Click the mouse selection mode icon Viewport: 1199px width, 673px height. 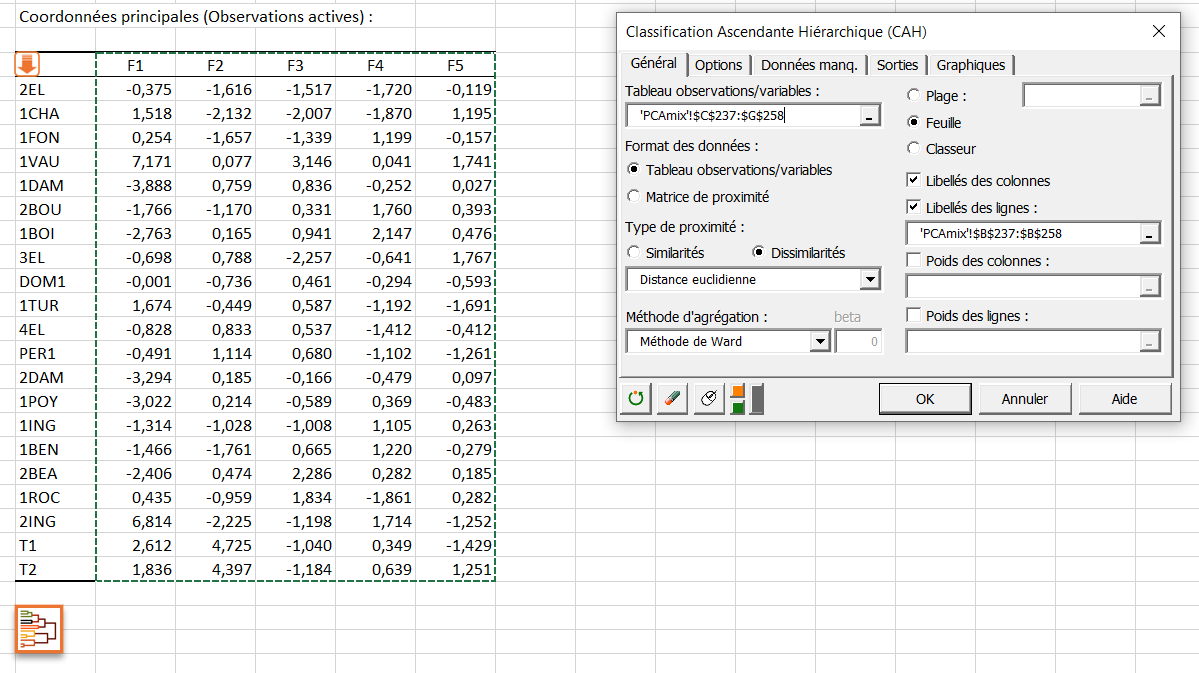(708, 399)
